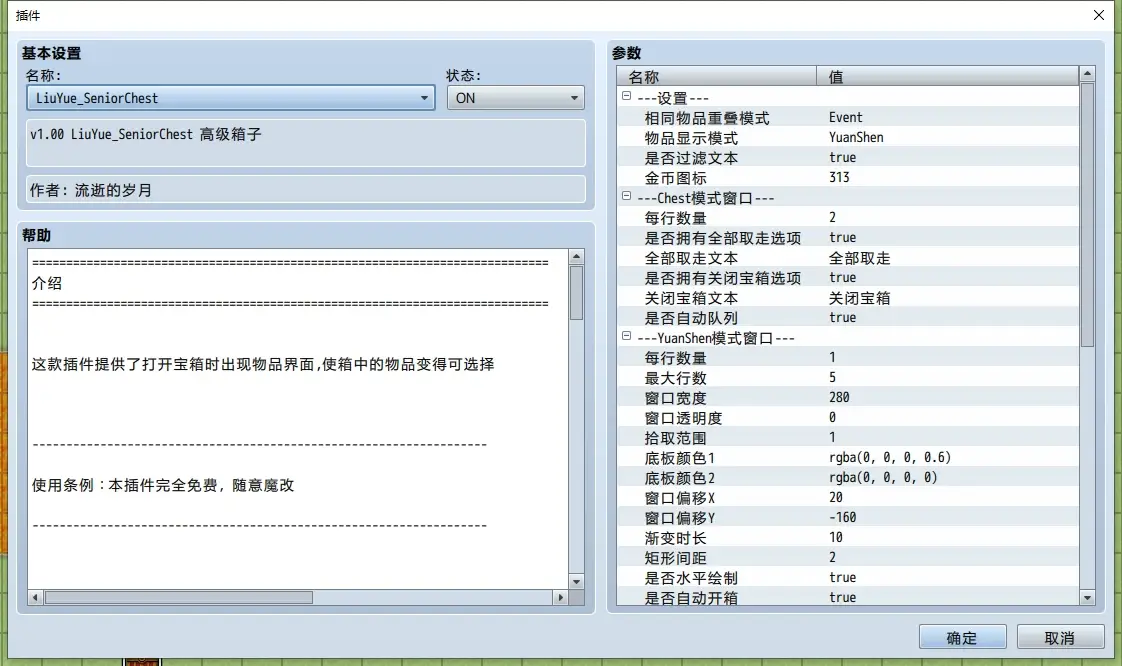
Task: Select the 窗口偏移Y parameter row
Action: pyautogui.click(x=848, y=517)
